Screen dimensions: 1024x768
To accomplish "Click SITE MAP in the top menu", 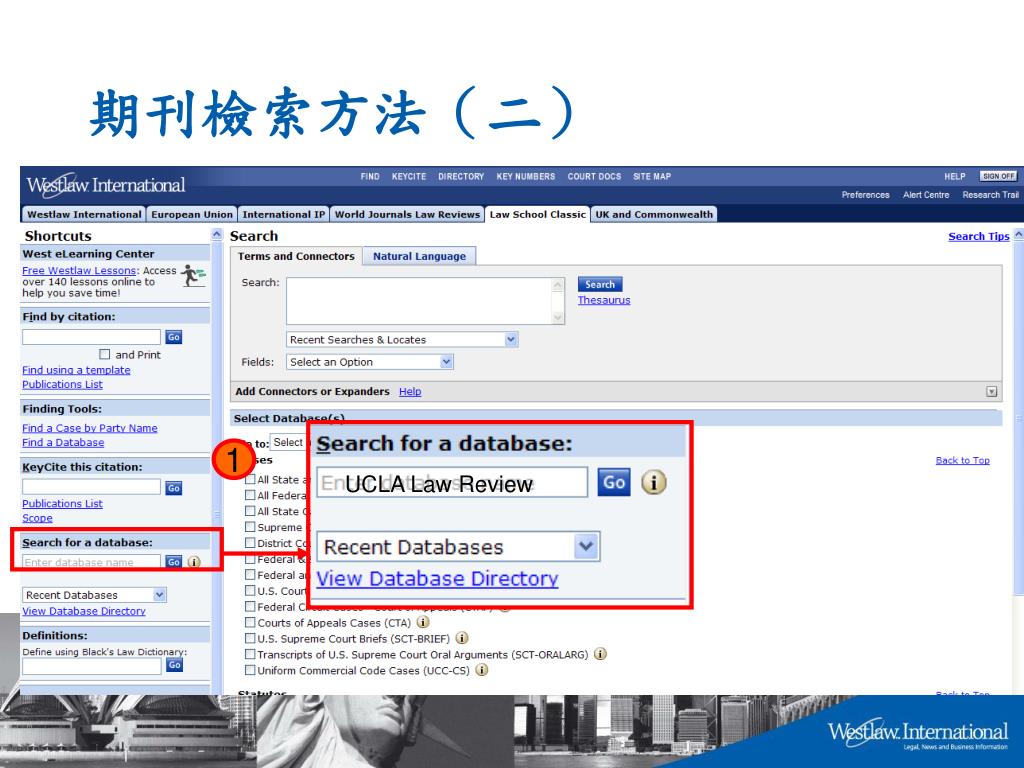I will pyautogui.click(x=652, y=176).
